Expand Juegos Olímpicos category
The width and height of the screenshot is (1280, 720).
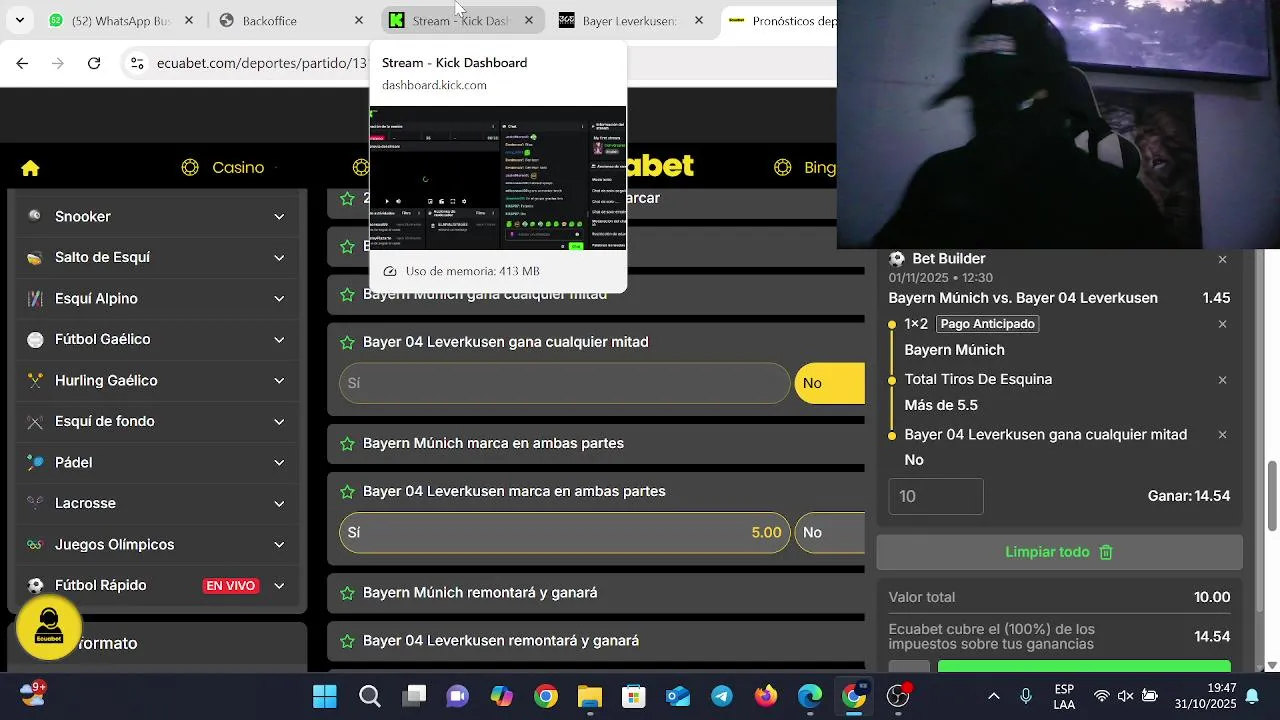point(279,545)
